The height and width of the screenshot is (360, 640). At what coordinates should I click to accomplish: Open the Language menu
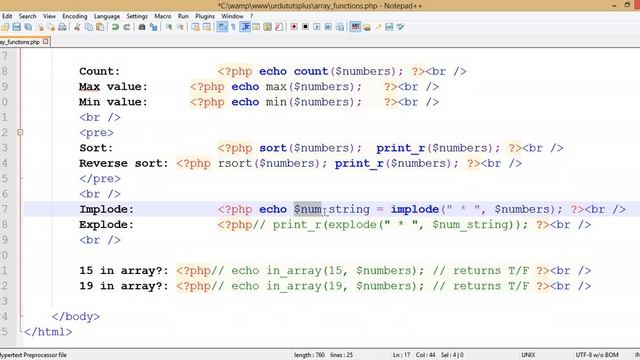coord(107,16)
